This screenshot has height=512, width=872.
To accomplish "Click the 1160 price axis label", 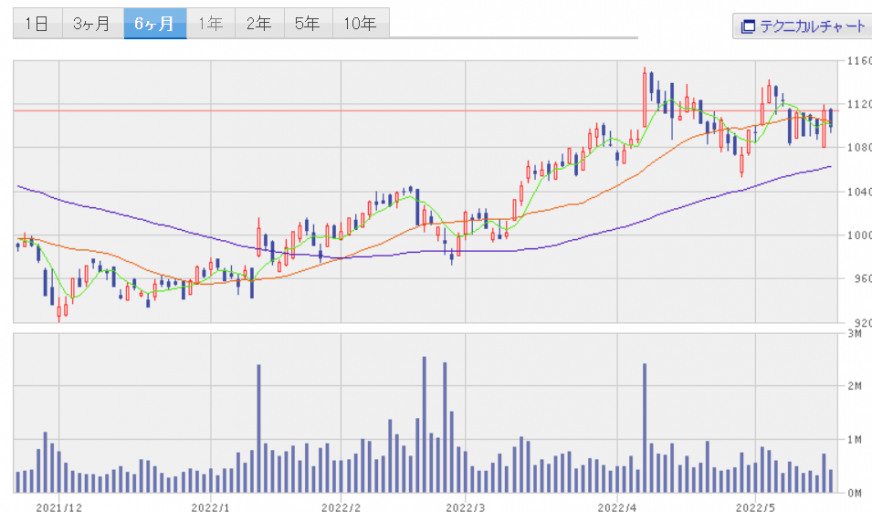I will click(x=858, y=61).
